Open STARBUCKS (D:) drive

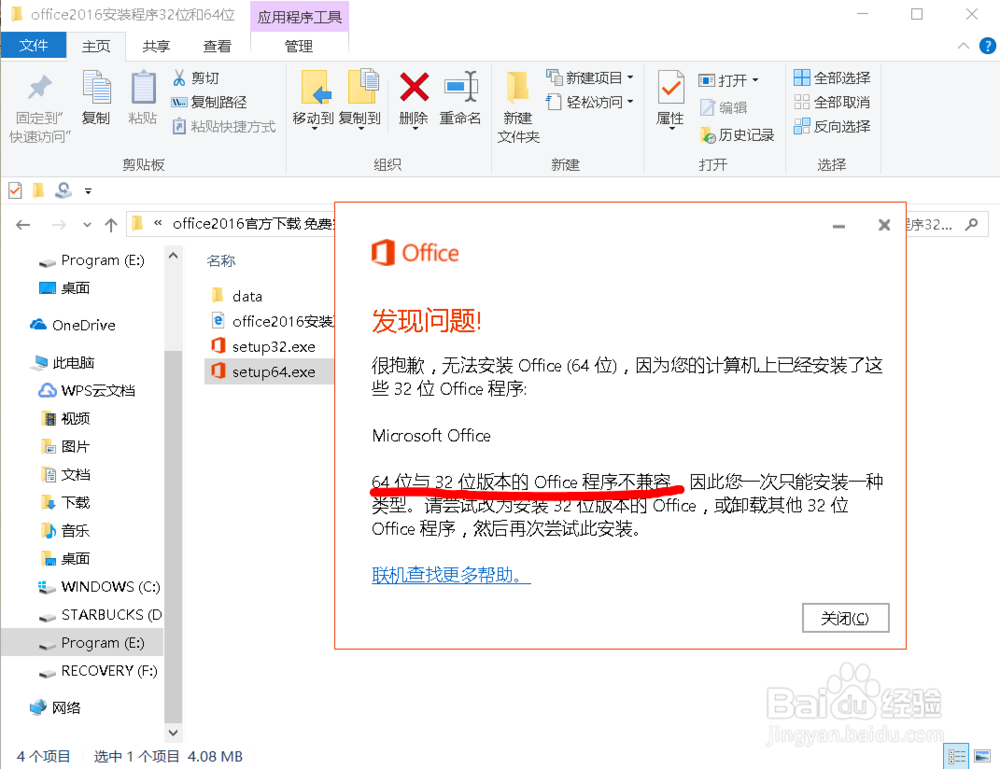tap(100, 615)
